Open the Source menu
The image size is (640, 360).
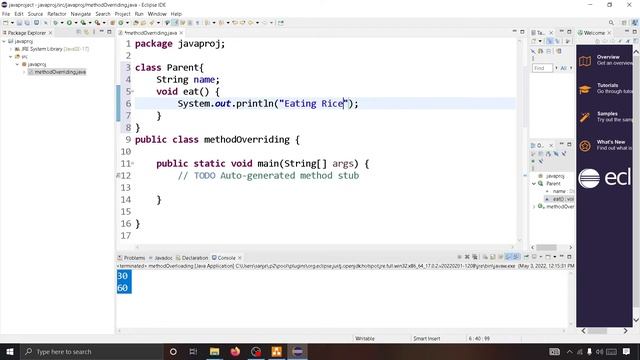tap(35, 14)
